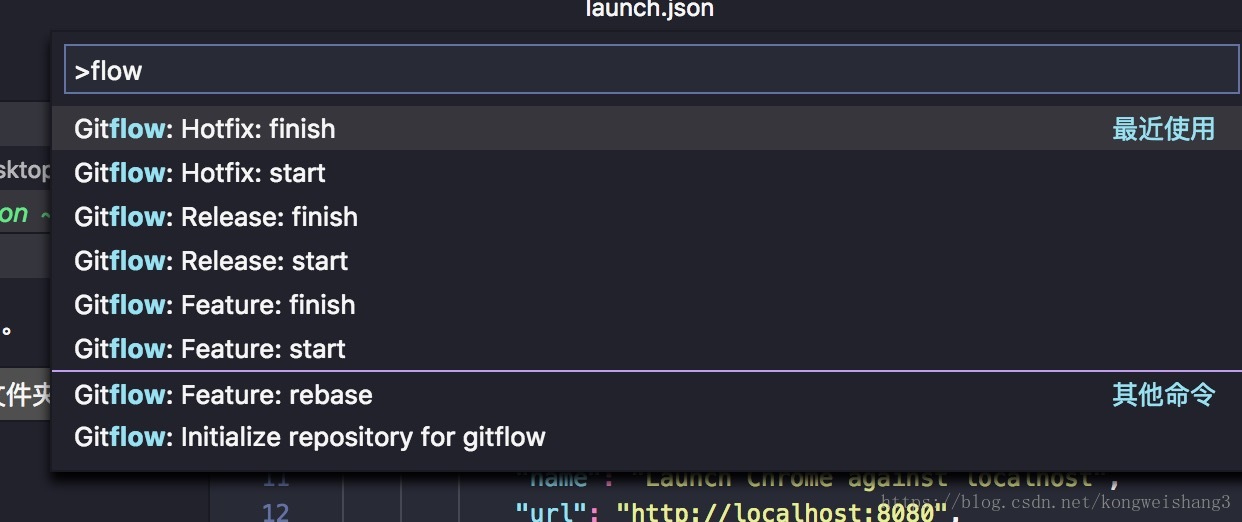Run Gitflow: Feature: finish command

645,305
